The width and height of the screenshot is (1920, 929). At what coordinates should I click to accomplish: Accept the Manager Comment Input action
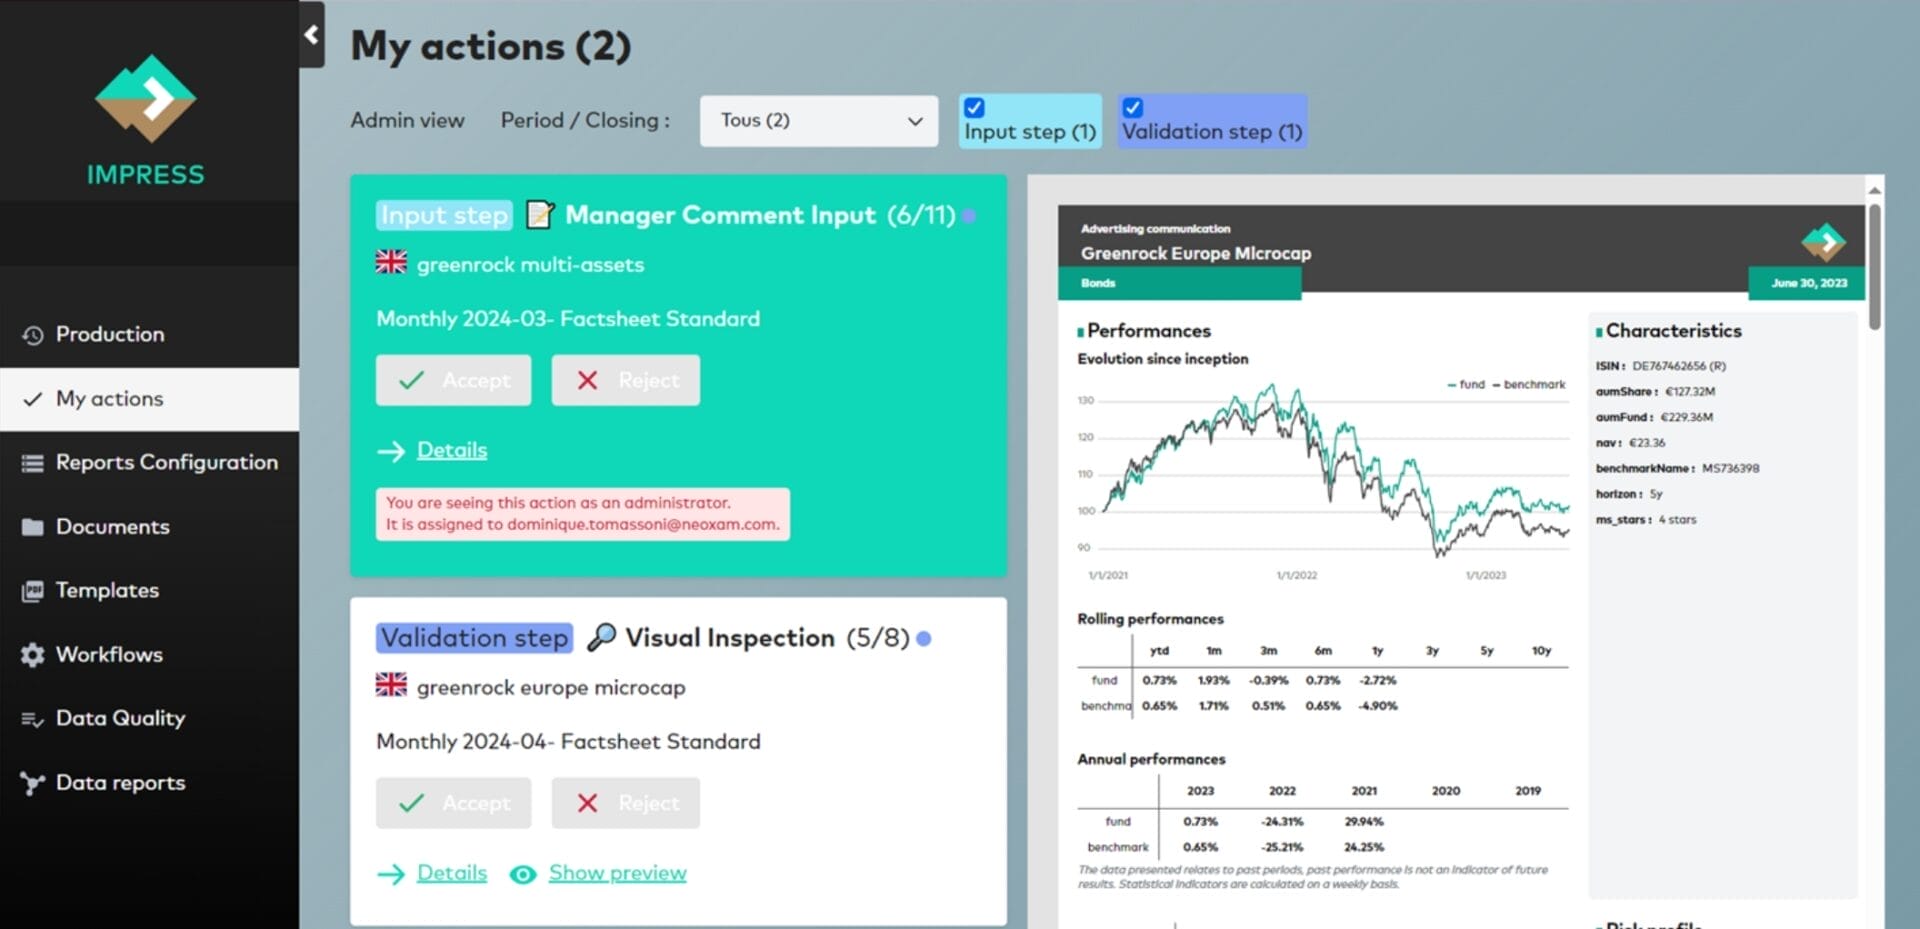(453, 380)
